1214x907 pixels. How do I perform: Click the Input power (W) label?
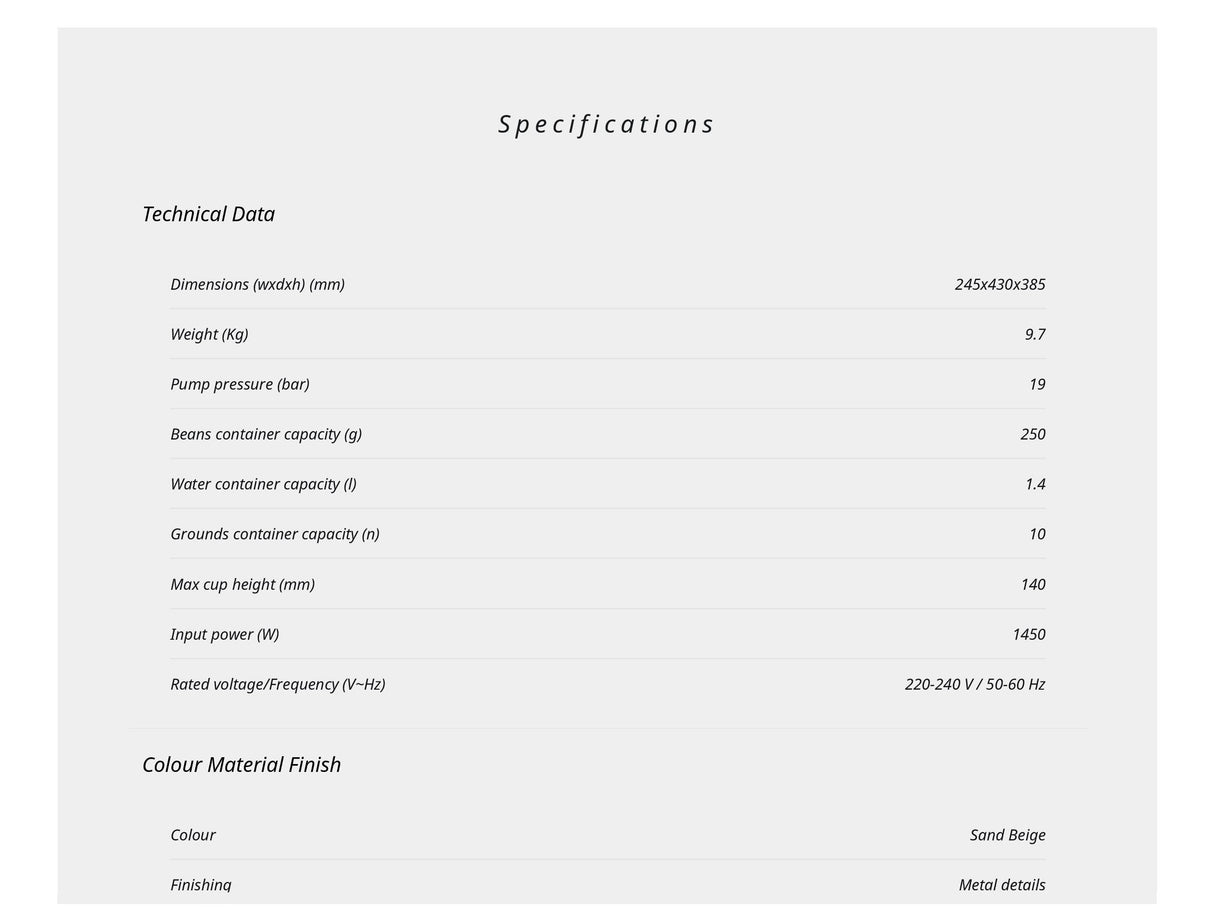(224, 634)
